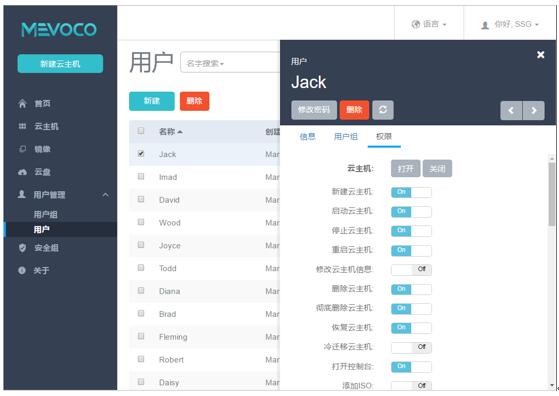Screen dimensions: 559x396
Task: Check the David row checkbox
Action: pos(141,199)
